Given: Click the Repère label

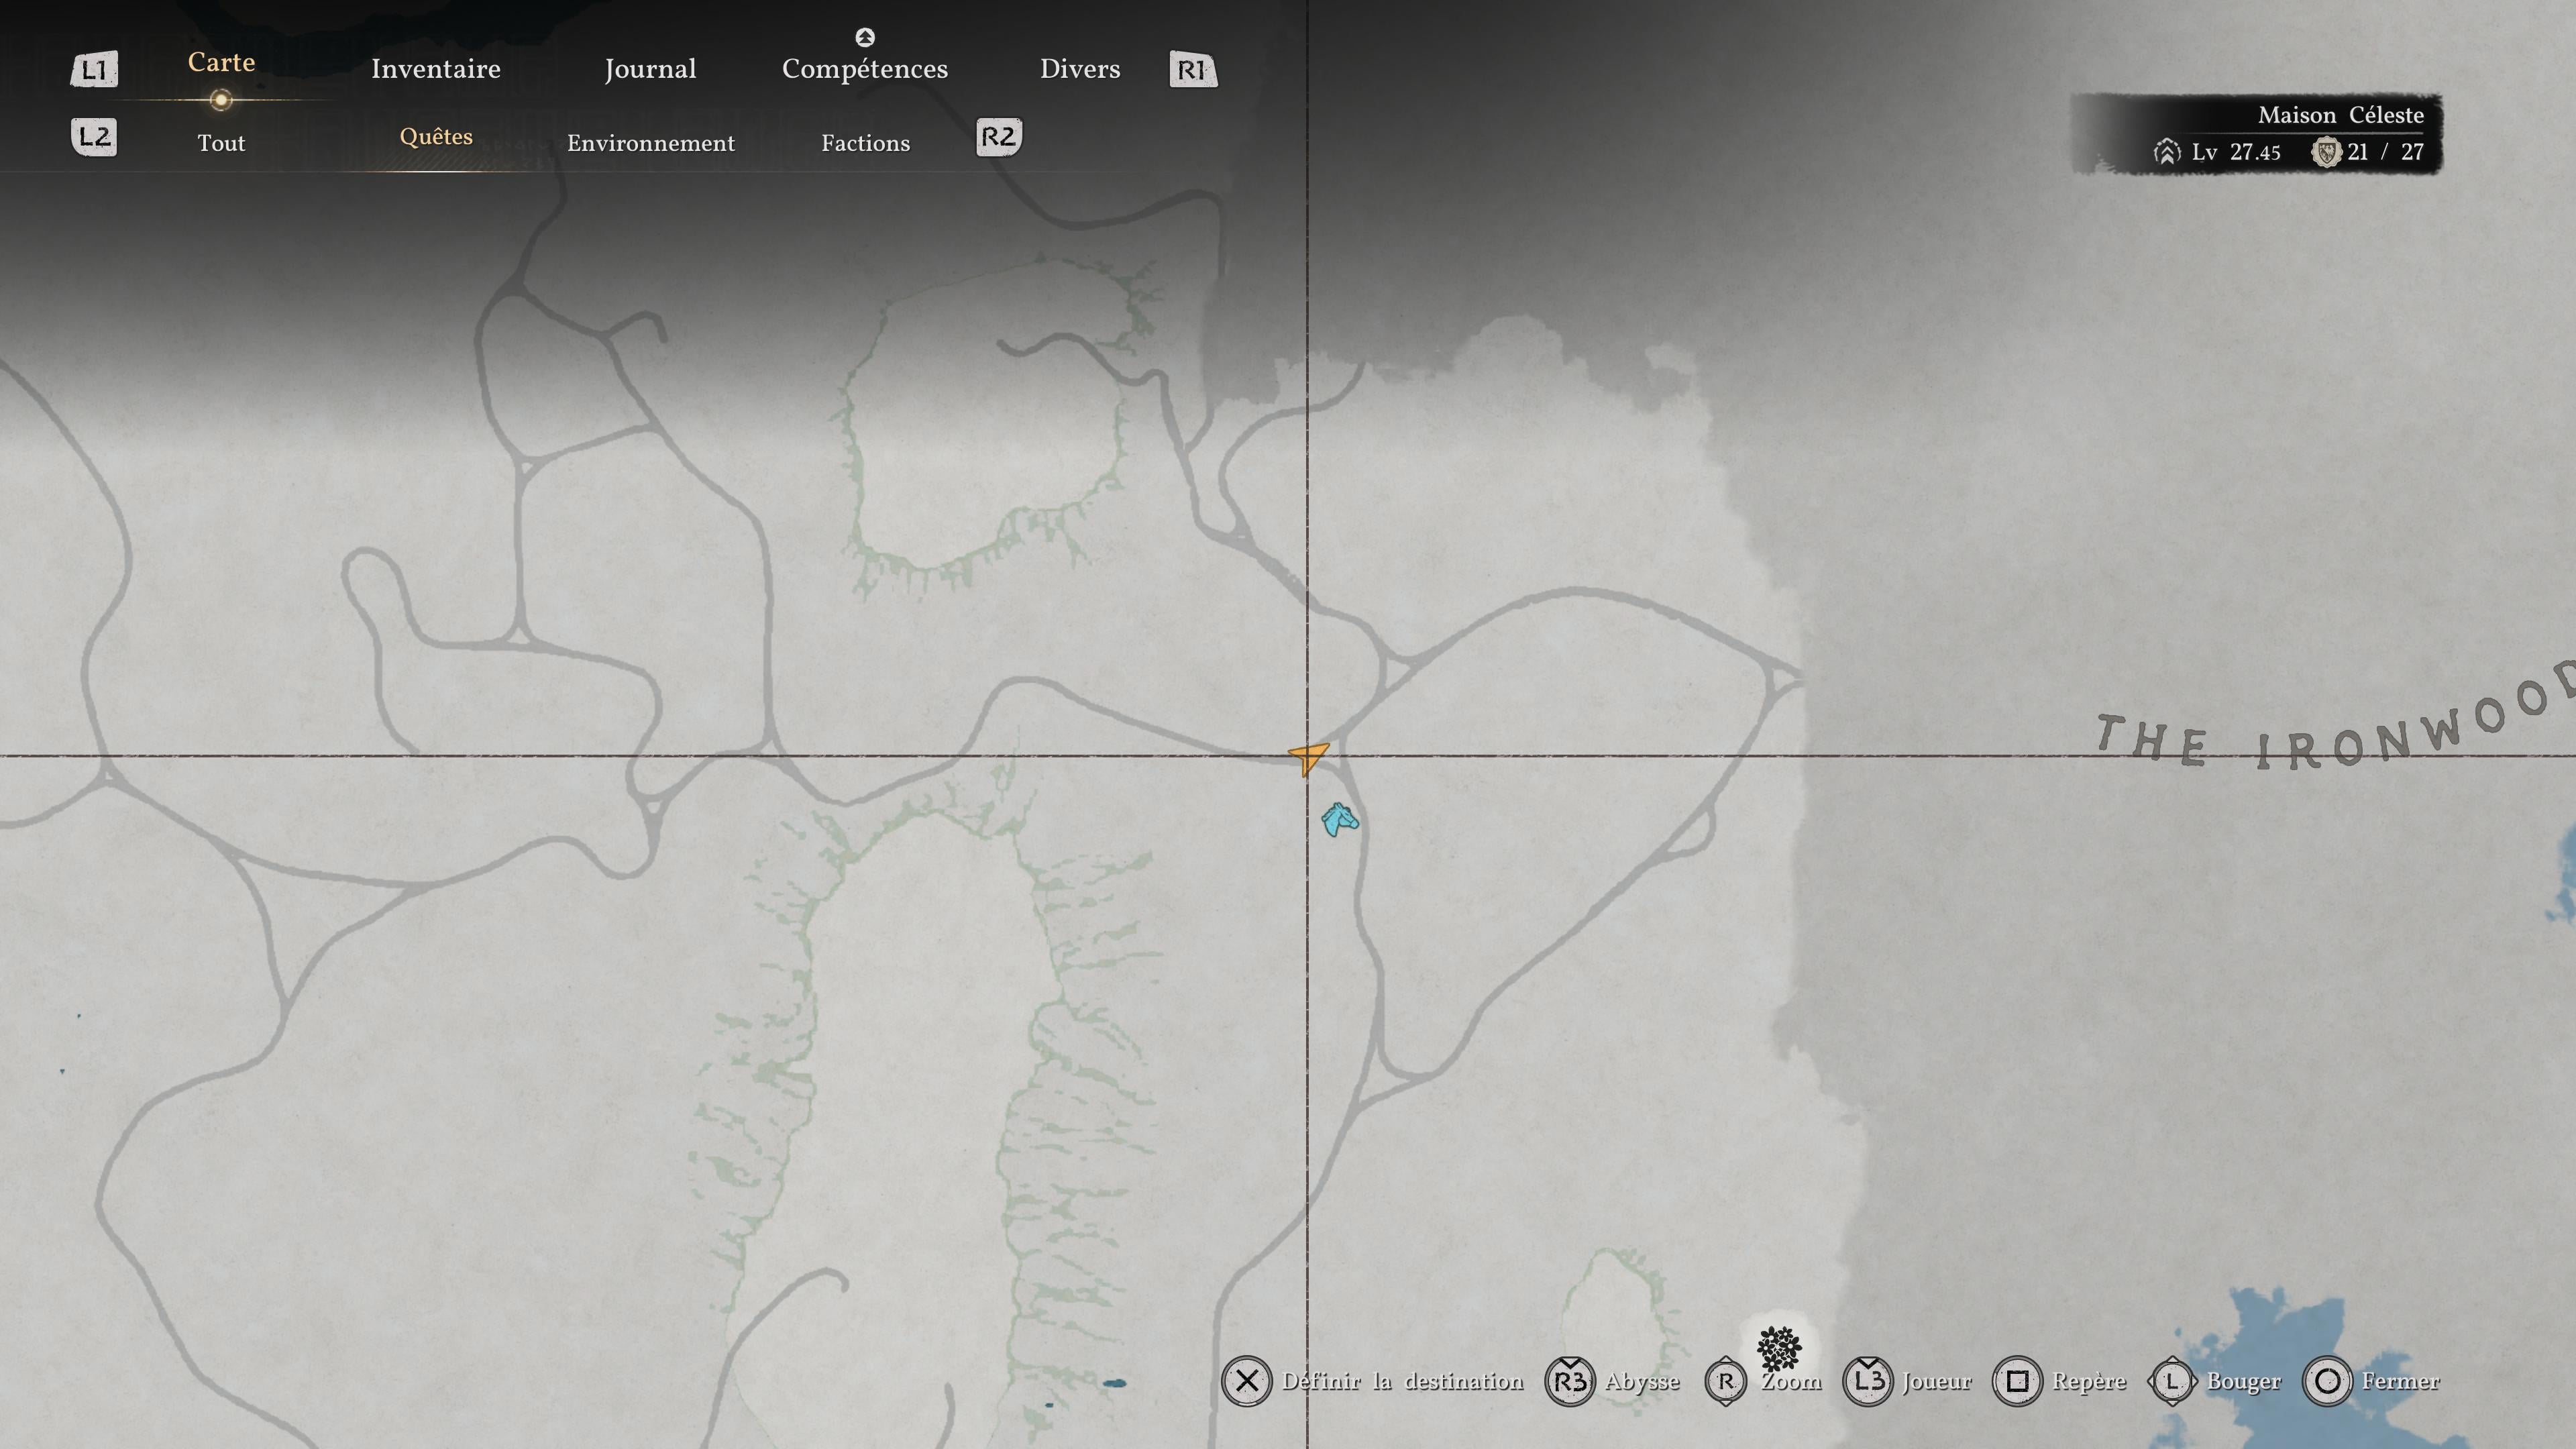Looking at the screenshot, I should [x=2089, y=1382].
